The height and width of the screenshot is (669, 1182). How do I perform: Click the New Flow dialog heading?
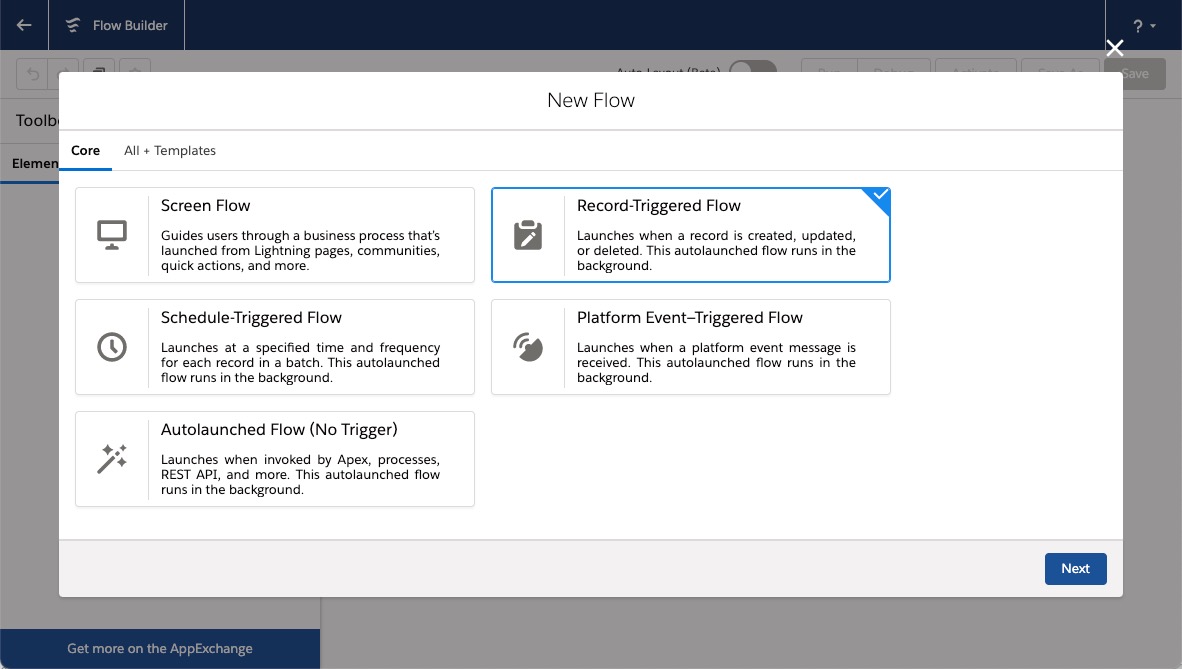(x=591, y=100)
